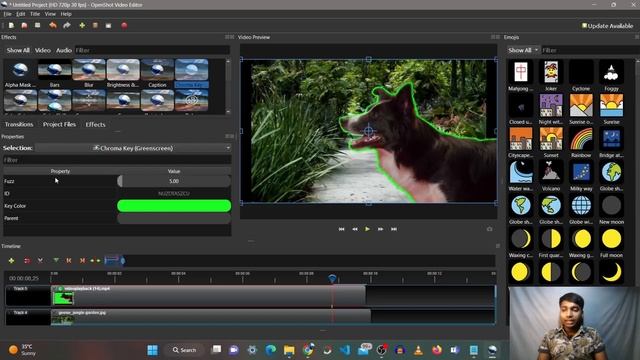Switch to the Transitions tab
The image size is (640, 360).
pos(19,124)
